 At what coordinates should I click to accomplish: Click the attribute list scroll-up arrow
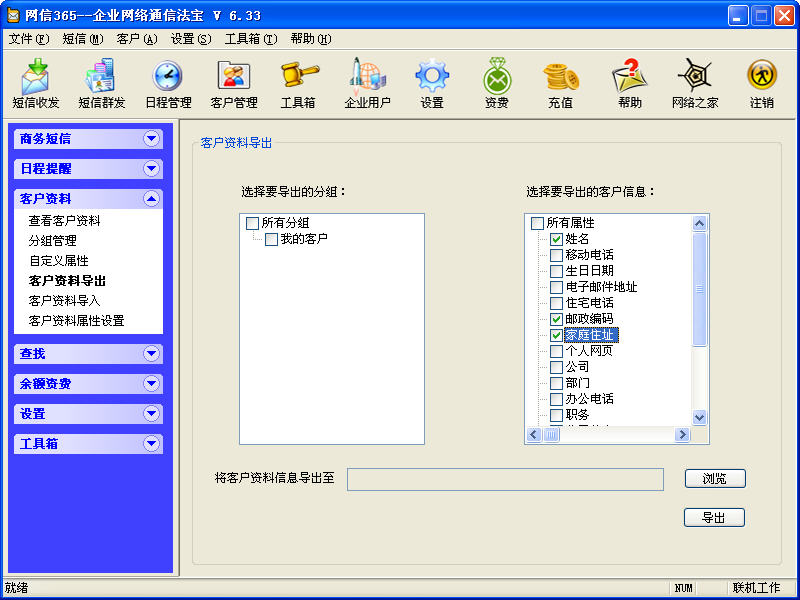(x=699, y=223)
